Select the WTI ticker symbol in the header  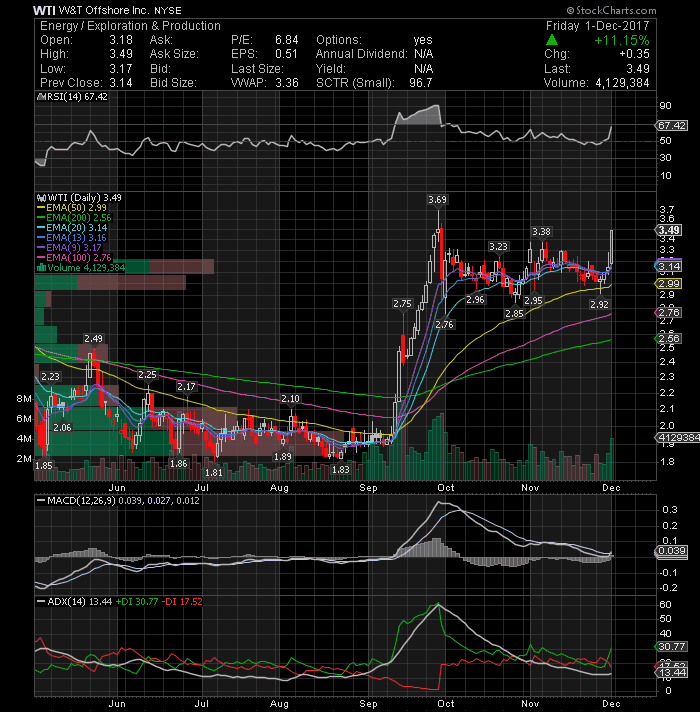point(44,10)
